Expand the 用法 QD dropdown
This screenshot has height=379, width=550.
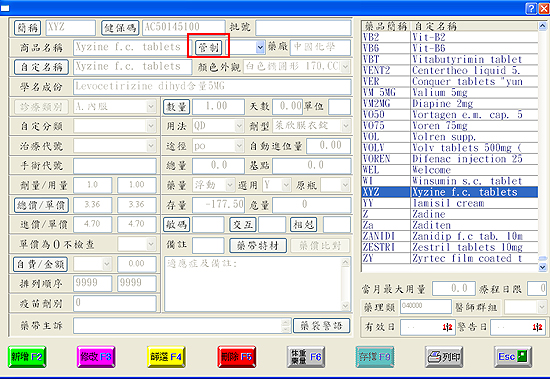click(x=239, y=126)
